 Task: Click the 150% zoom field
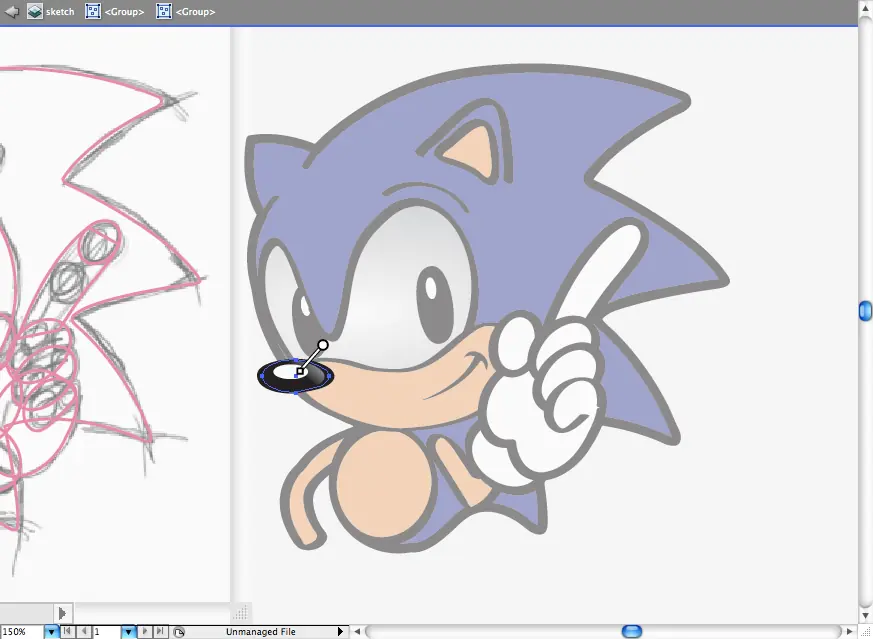[x=22, y=632]
